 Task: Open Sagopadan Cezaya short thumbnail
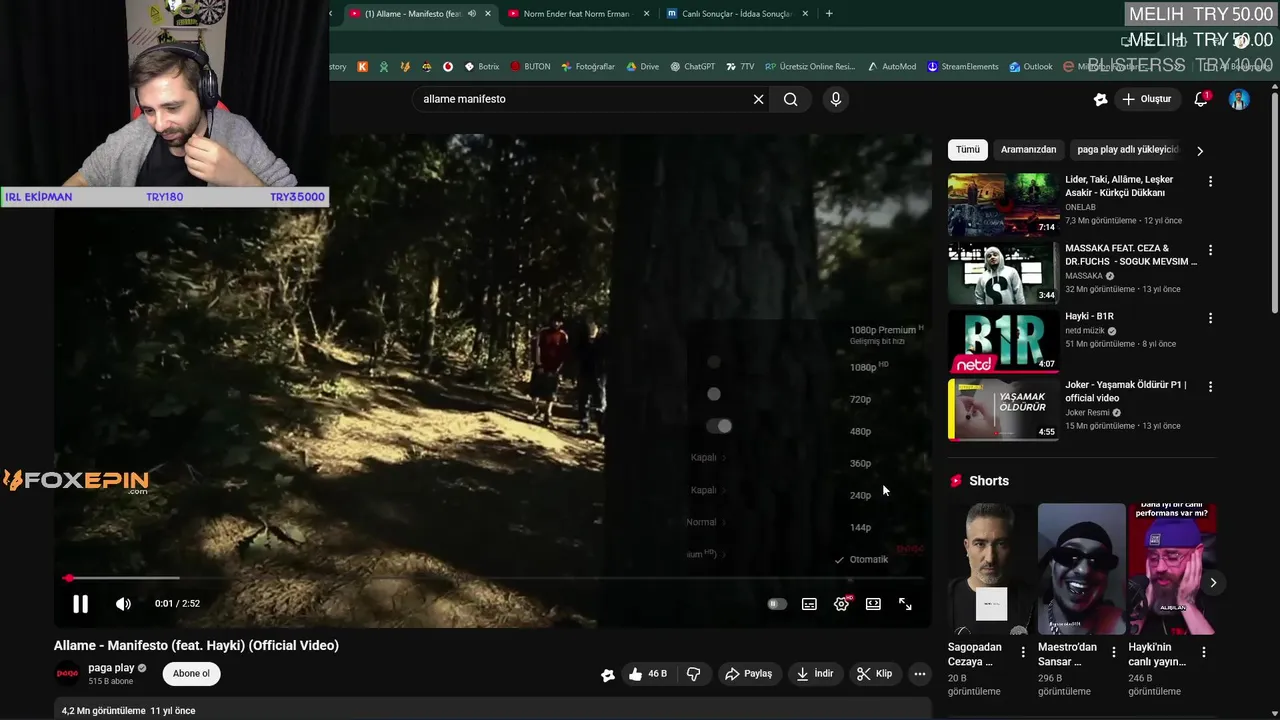click(x=991, y=569)
